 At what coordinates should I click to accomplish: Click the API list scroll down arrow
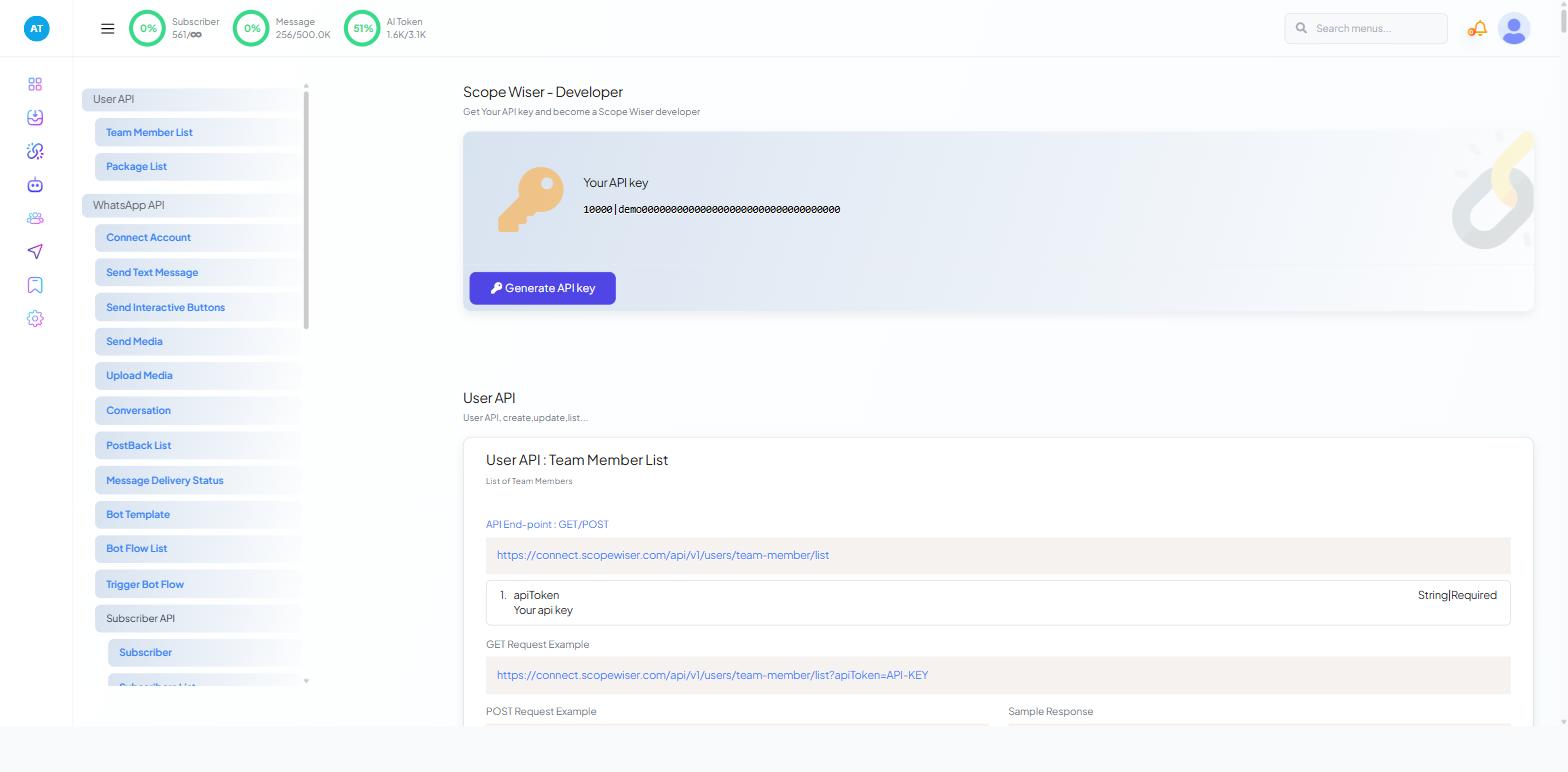coord(306,681)
